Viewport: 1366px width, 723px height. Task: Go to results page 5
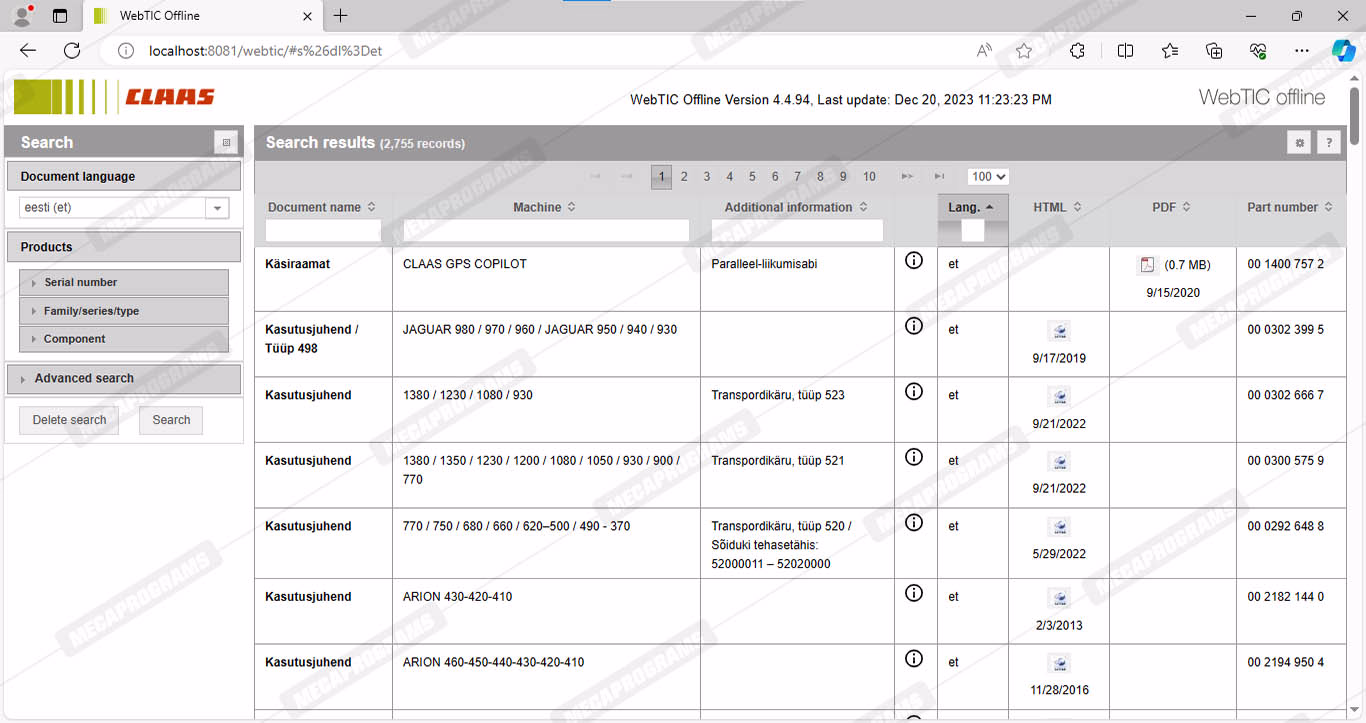752,177
